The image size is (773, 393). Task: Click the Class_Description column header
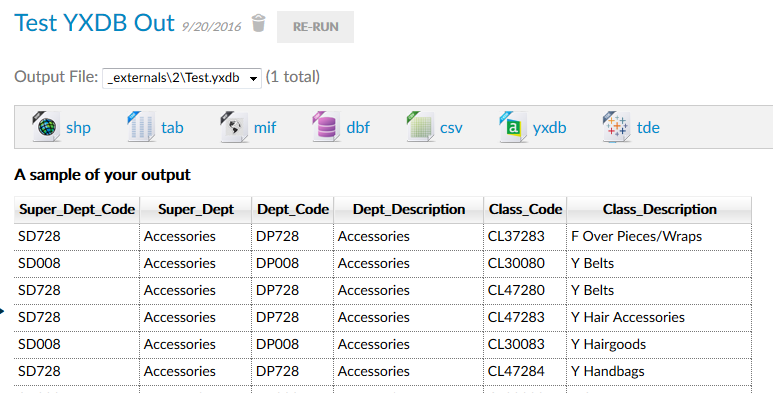click(x=659, y=210)
